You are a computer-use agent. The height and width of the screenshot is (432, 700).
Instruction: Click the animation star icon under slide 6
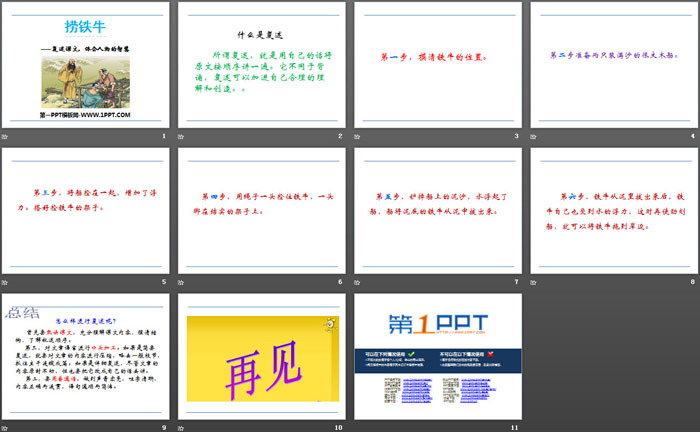pos(181,282)
